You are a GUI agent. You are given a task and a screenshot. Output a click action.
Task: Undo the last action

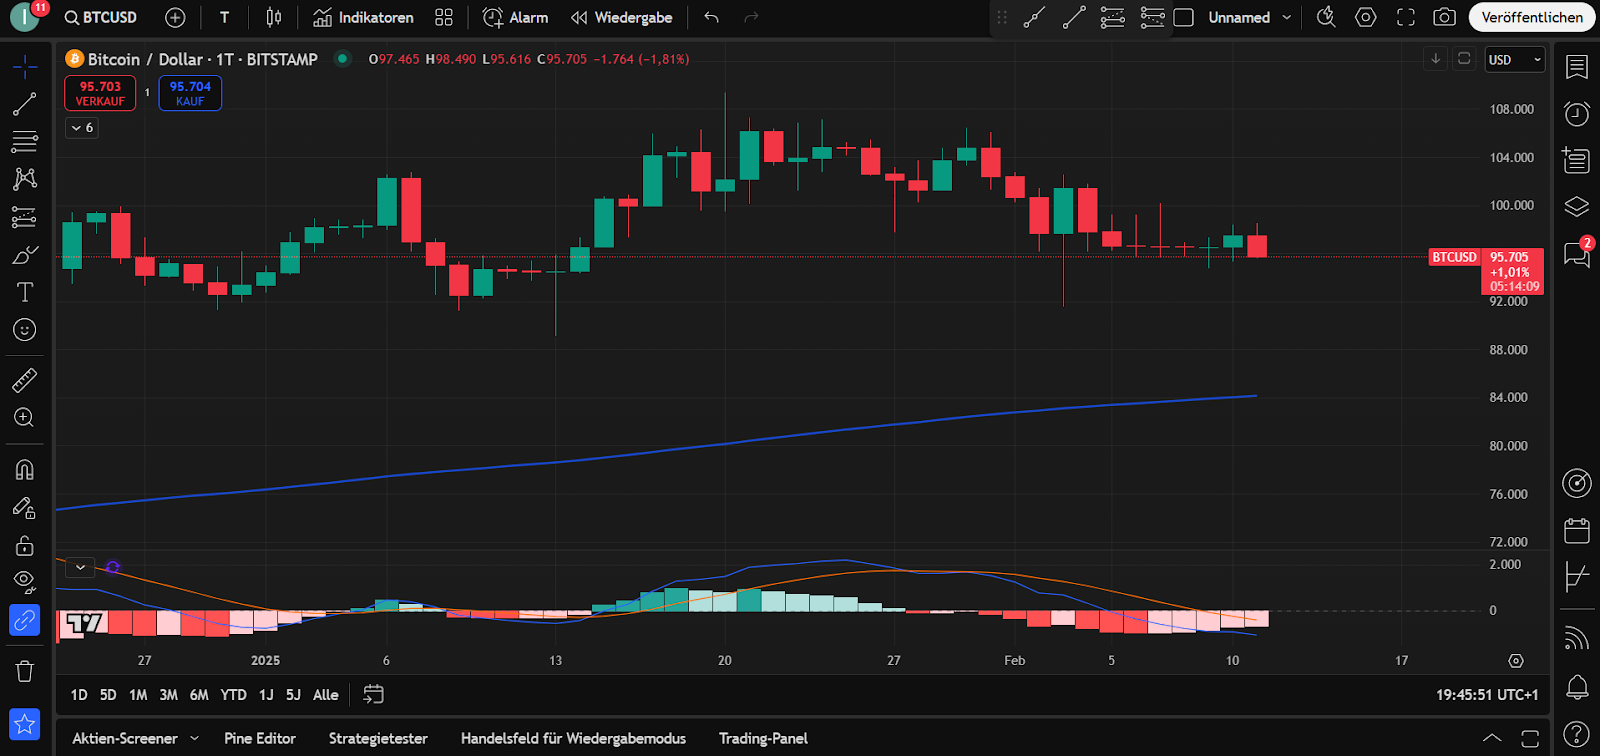click(x=711, y=18)
